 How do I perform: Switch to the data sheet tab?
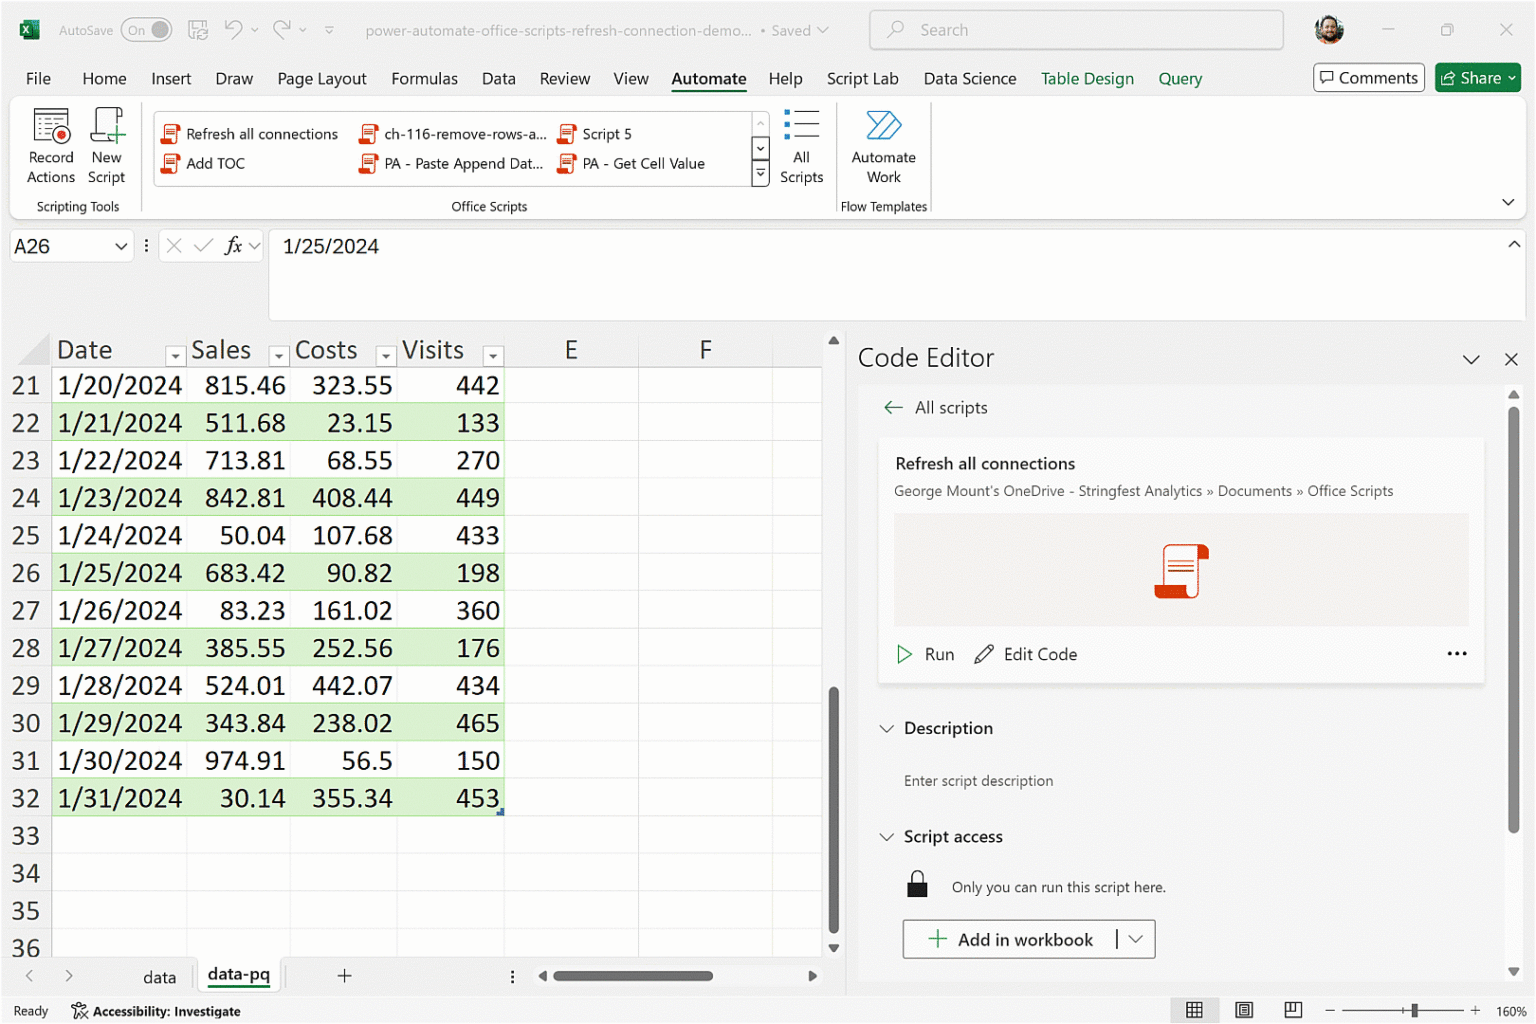point(159,977)
